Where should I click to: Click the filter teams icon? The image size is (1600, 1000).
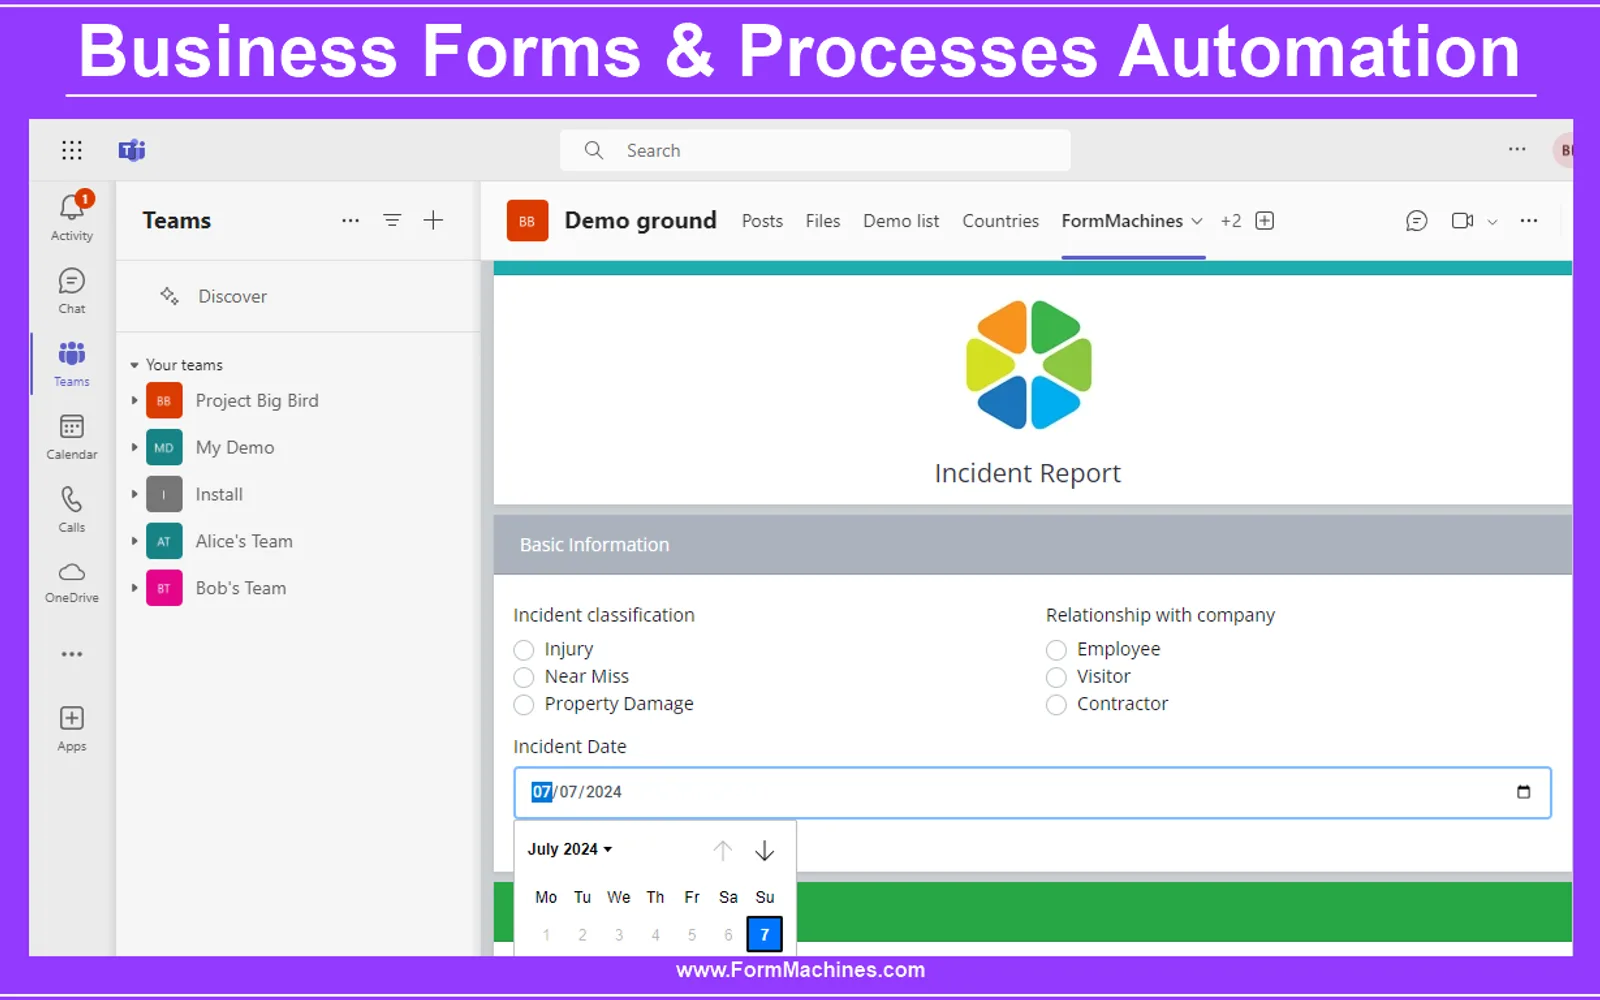coord(392,220)
